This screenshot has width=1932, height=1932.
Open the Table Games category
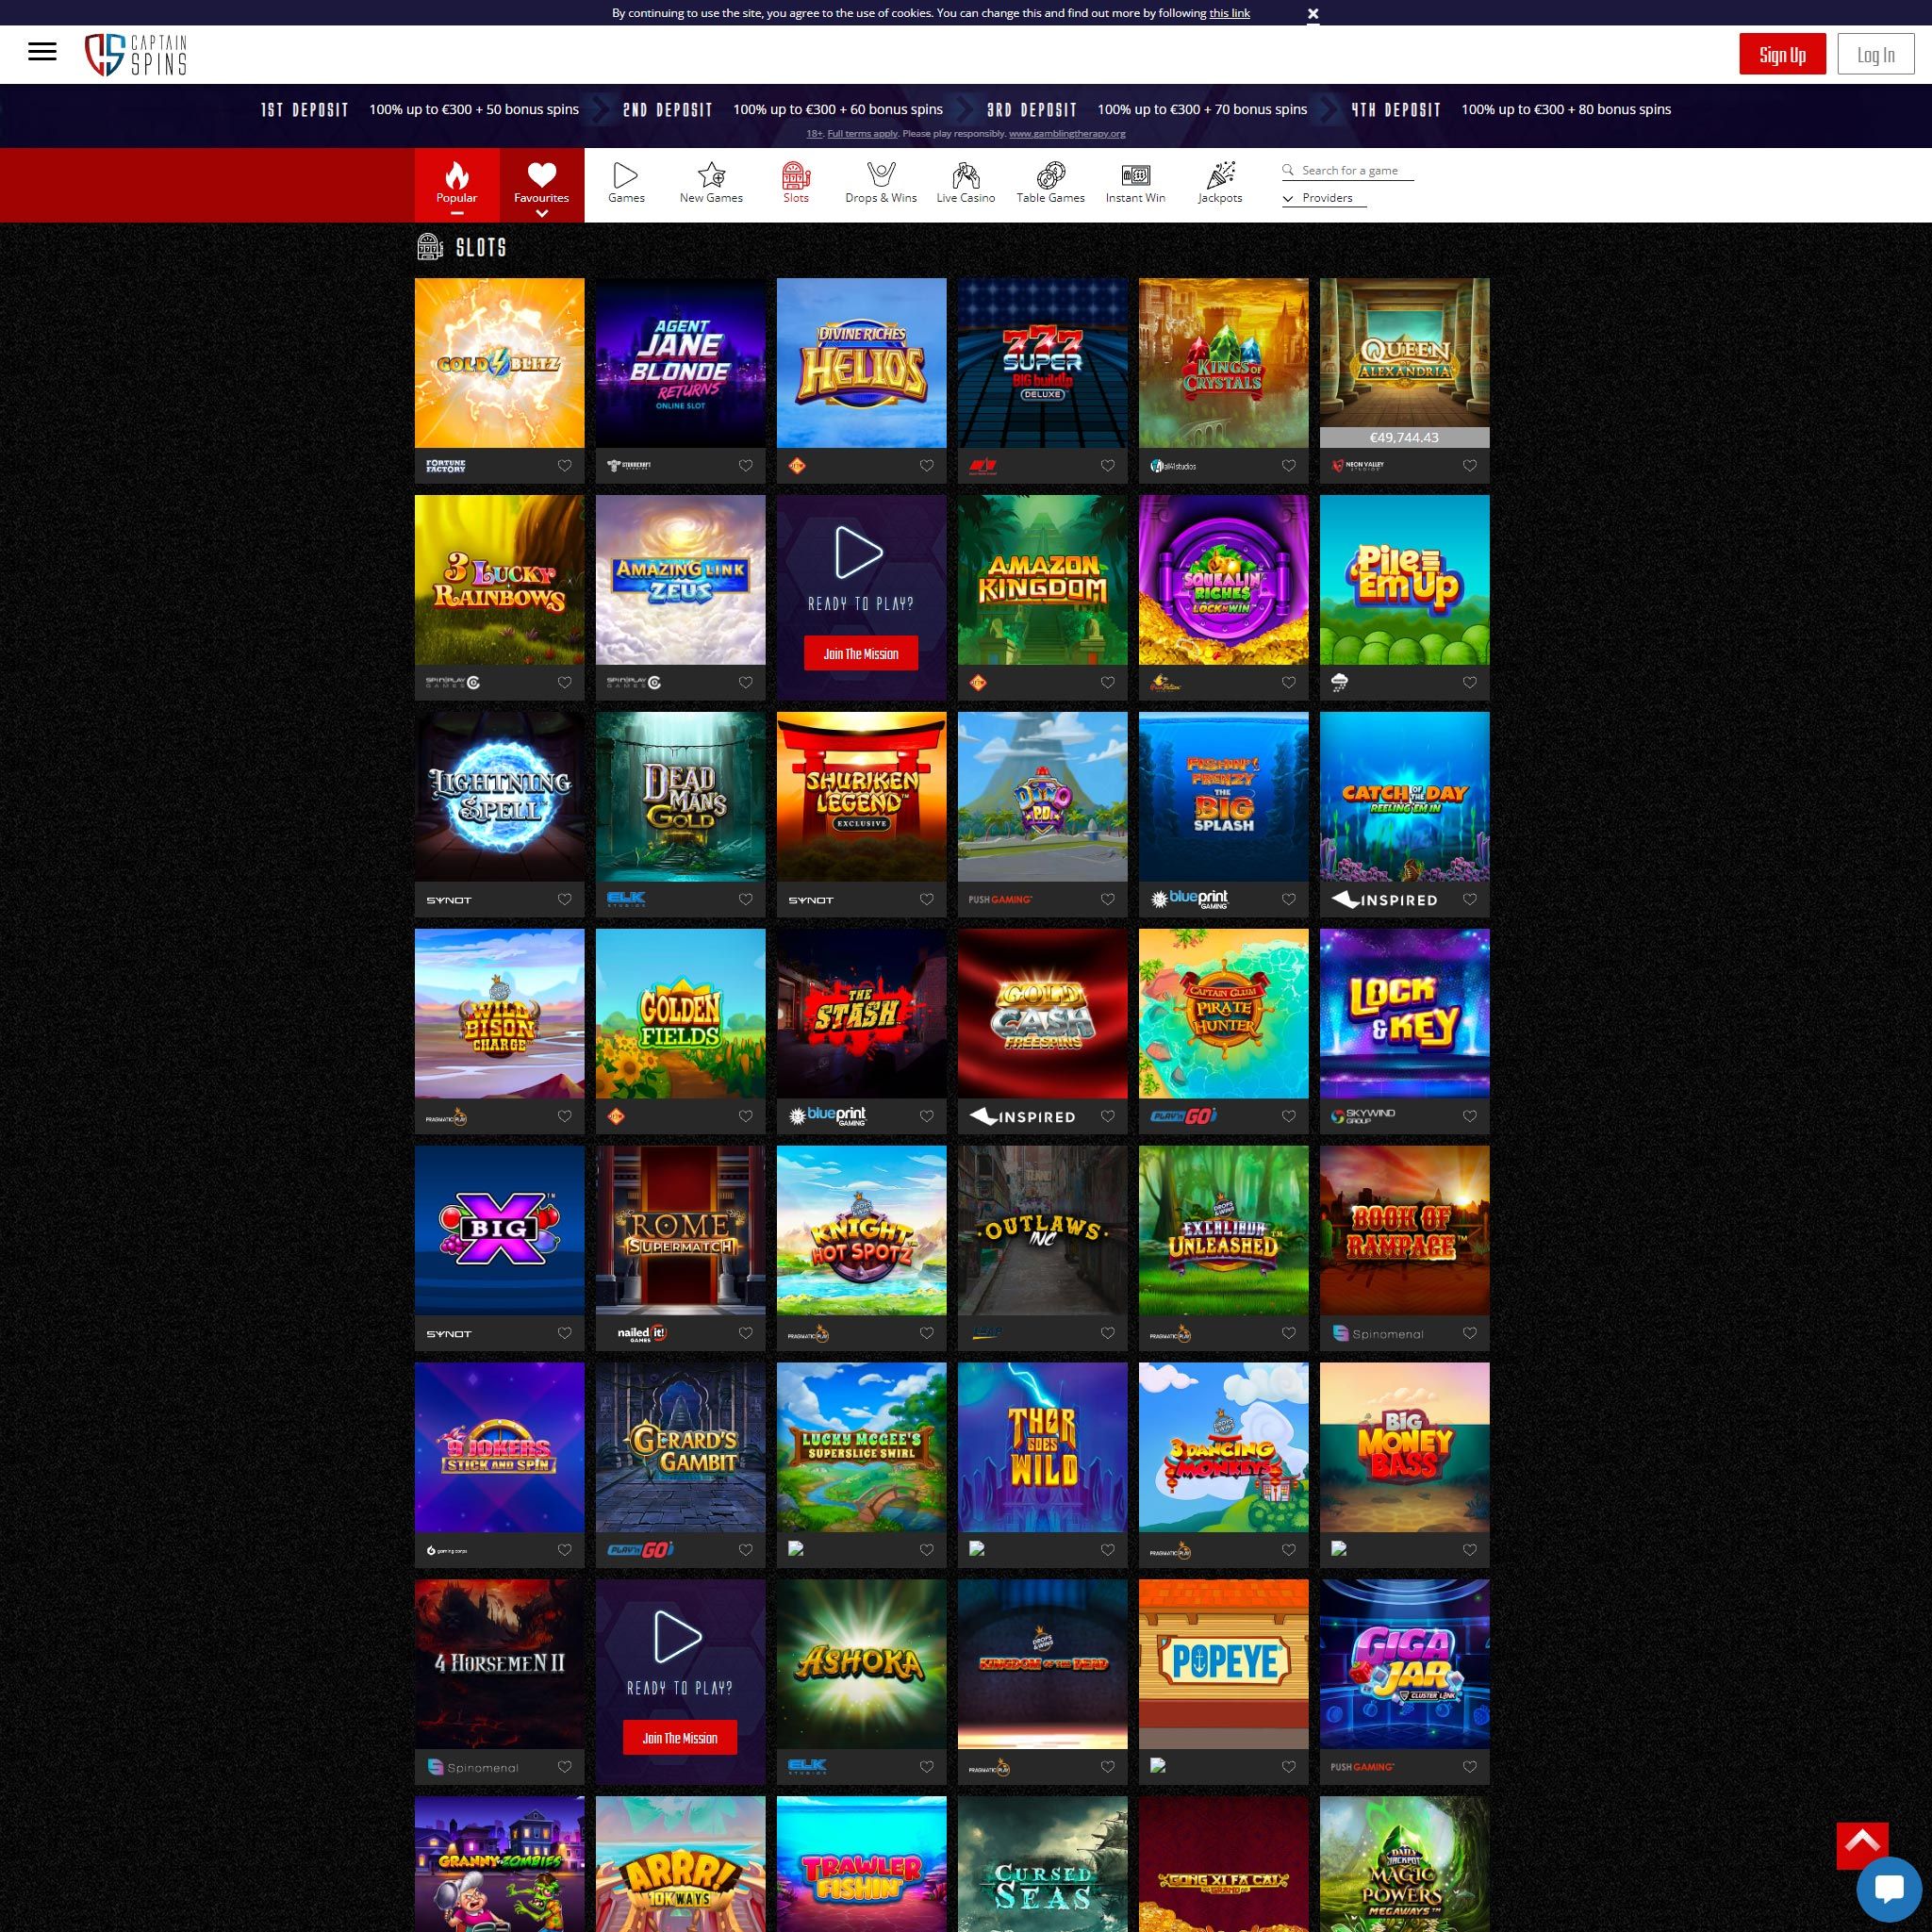[1050, 183]
